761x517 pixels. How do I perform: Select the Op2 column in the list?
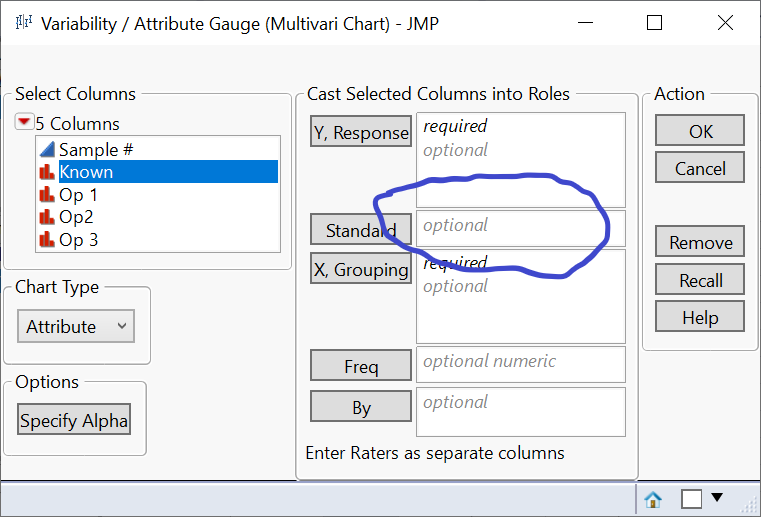(x=78, y=217)
